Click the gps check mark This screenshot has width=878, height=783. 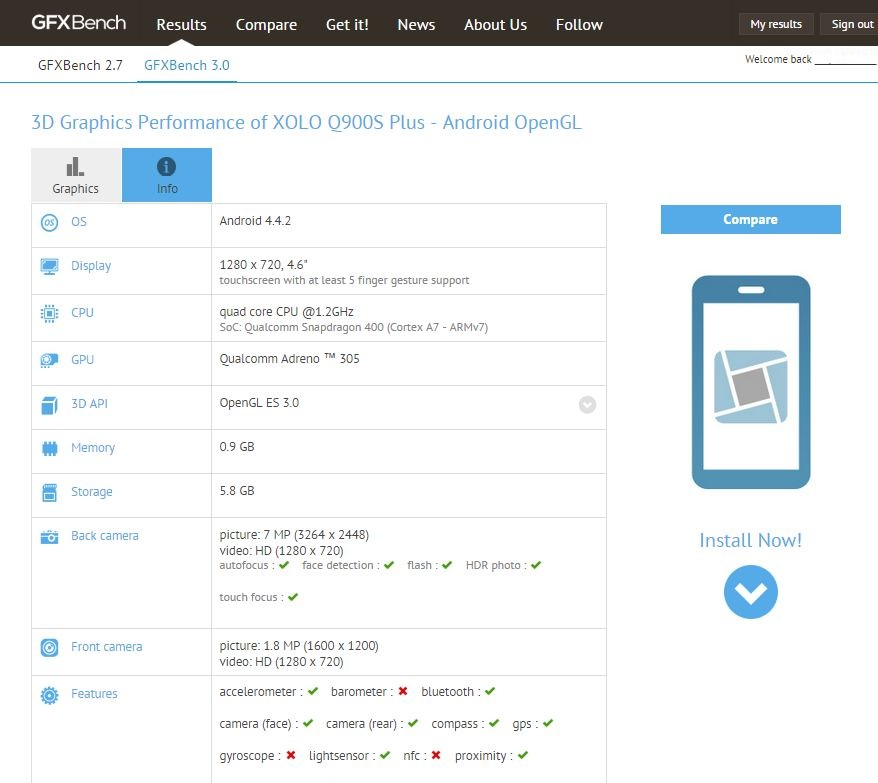pyautogui.click(x=548, y=723)
